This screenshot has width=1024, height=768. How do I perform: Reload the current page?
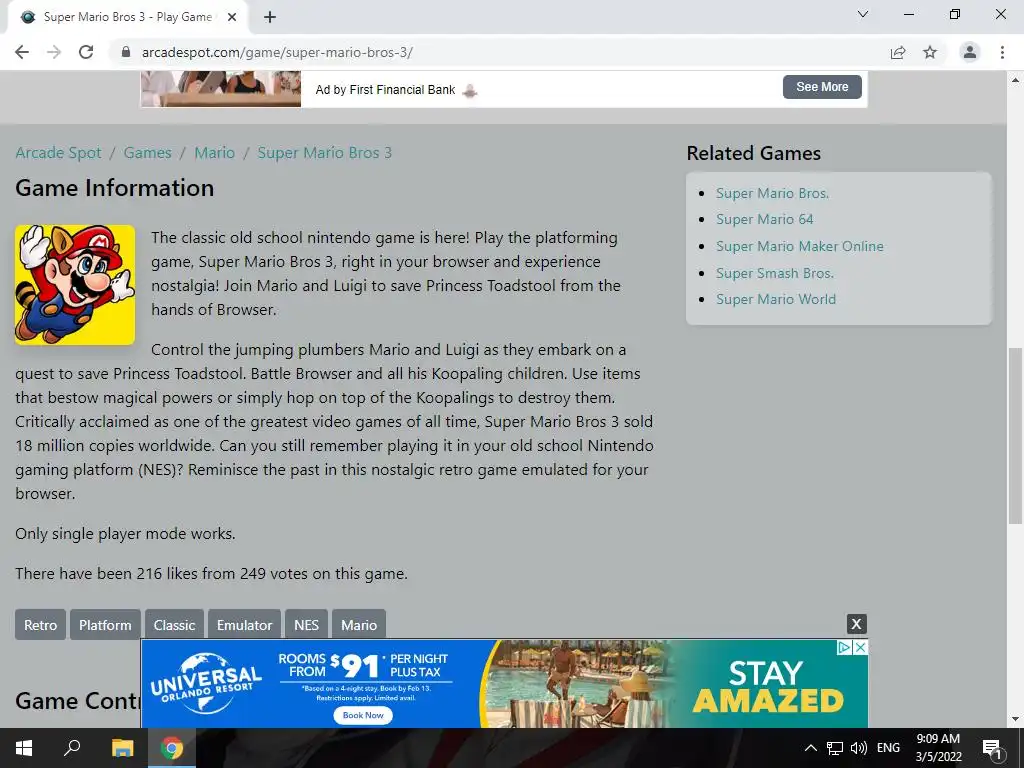coord(86,52)
